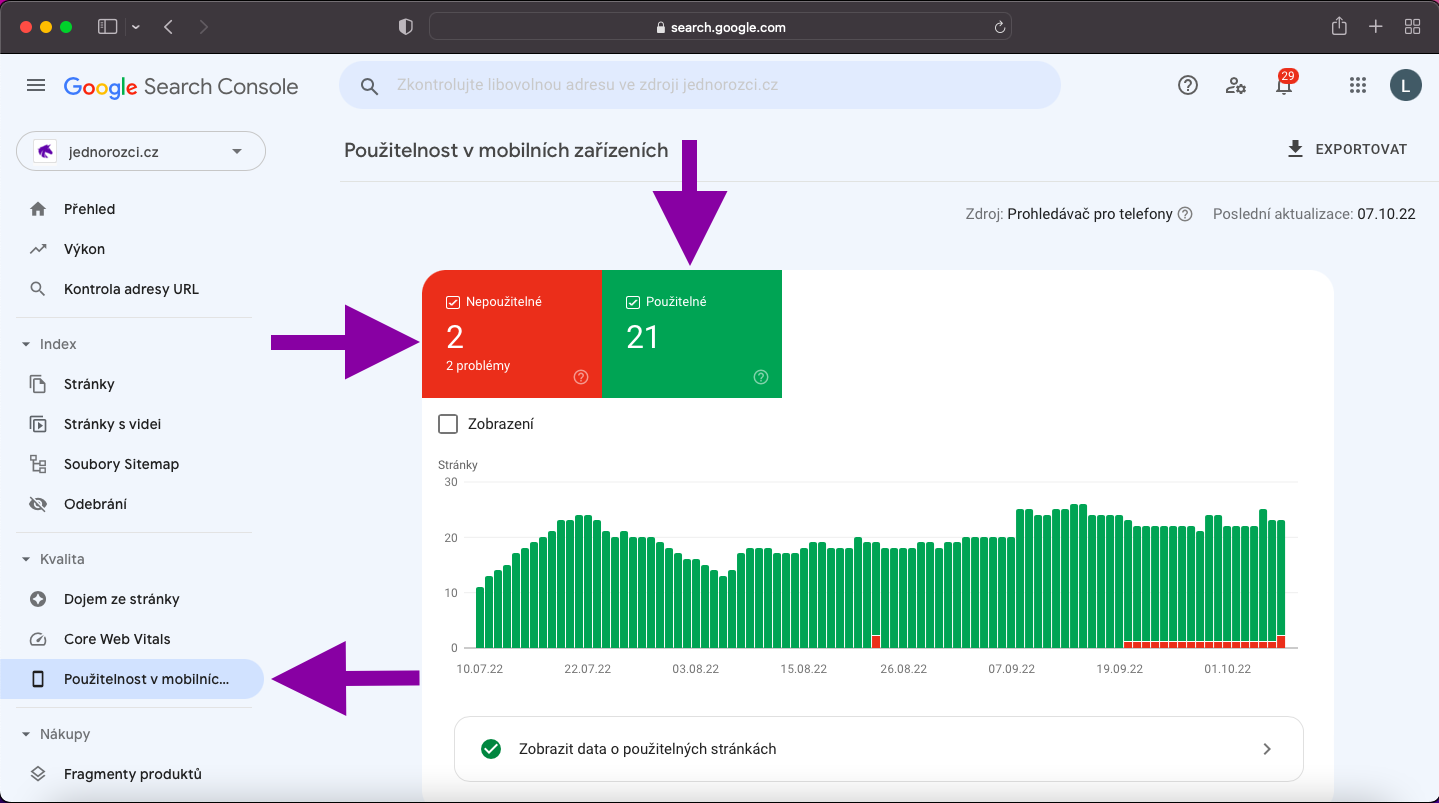Click the Safari address bar
This screenshot has width=1439, height=803.
pyautogui.click(x=720, y=27)
